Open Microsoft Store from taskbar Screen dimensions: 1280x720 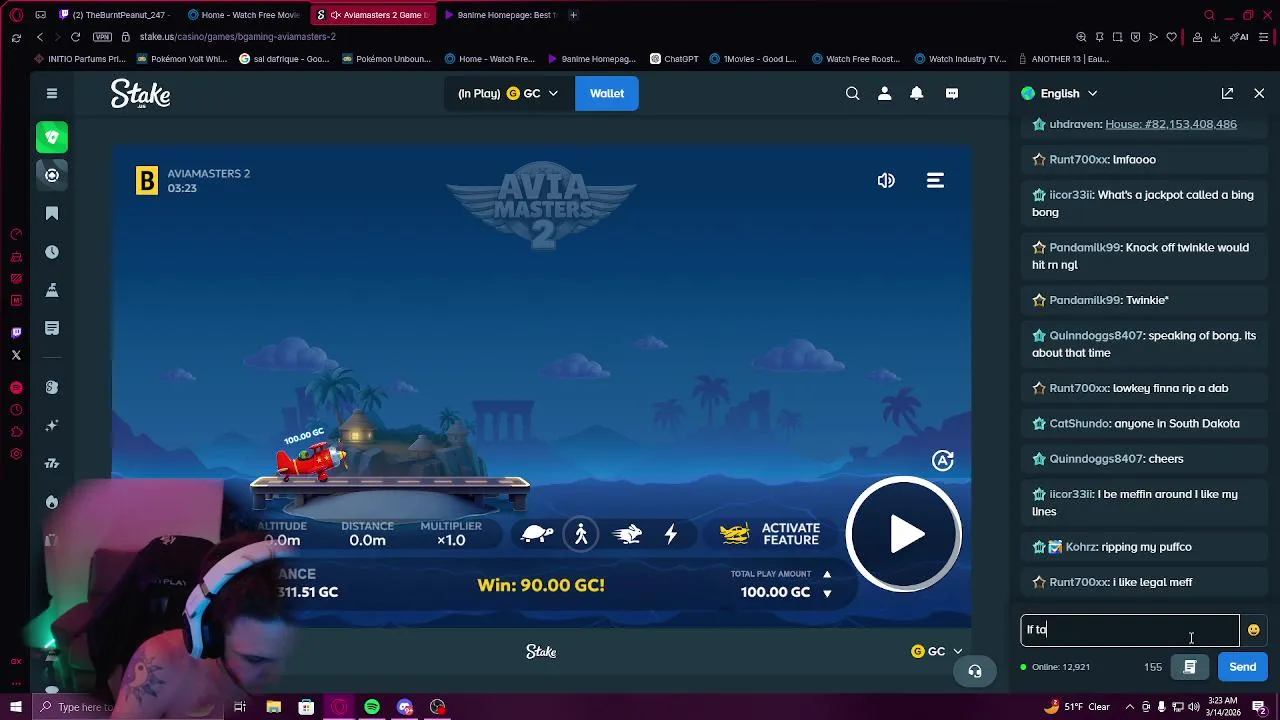coord(306,707)
